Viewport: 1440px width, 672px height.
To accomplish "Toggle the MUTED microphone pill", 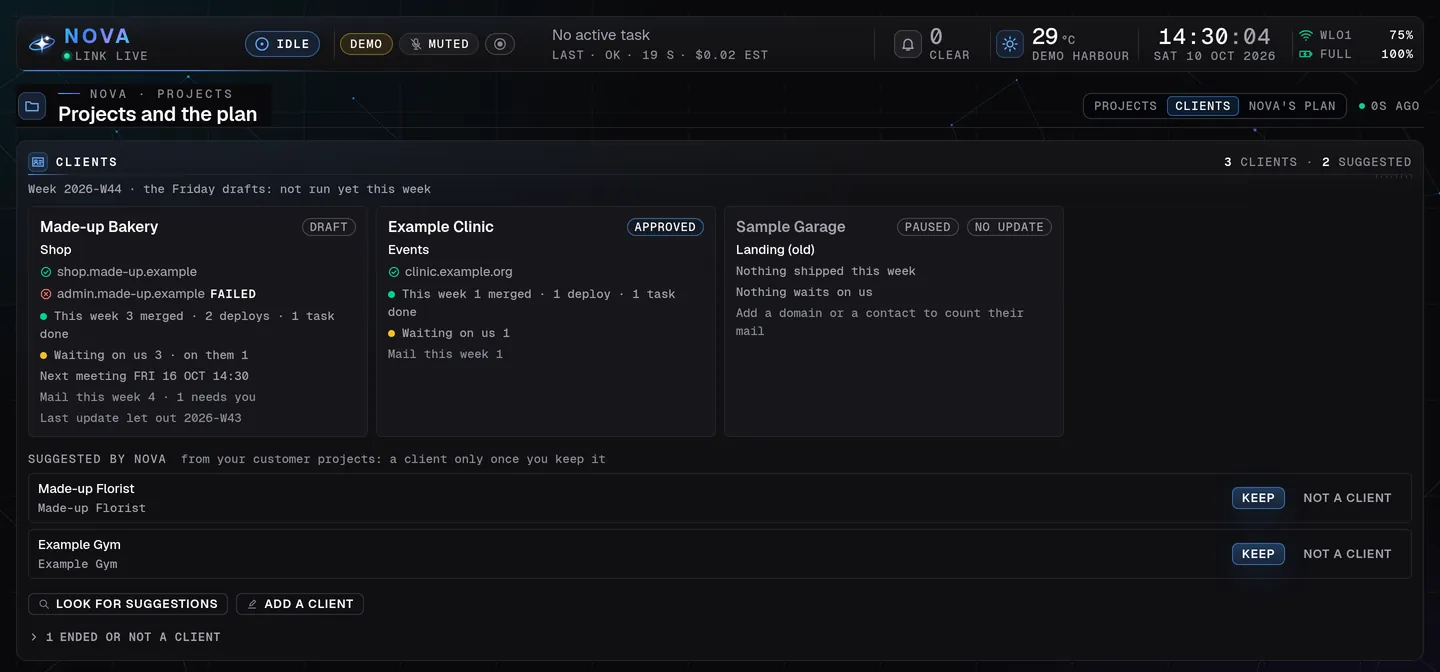I will (x=439, y=44).
